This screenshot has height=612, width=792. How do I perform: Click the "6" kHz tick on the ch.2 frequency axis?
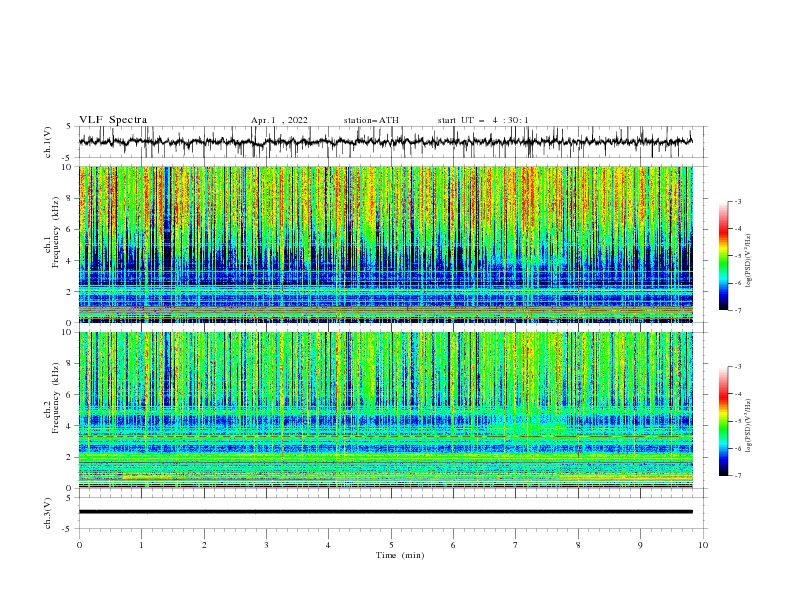71,395
